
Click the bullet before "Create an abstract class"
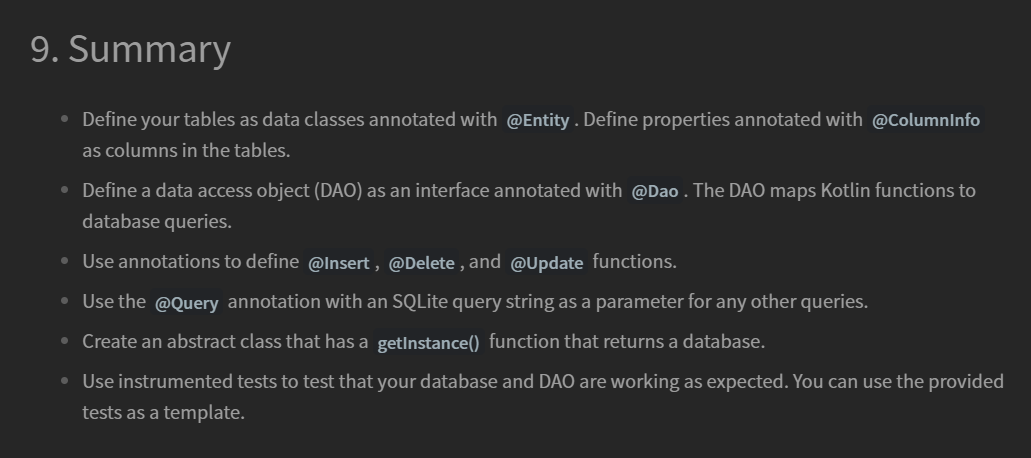point(64,341)
